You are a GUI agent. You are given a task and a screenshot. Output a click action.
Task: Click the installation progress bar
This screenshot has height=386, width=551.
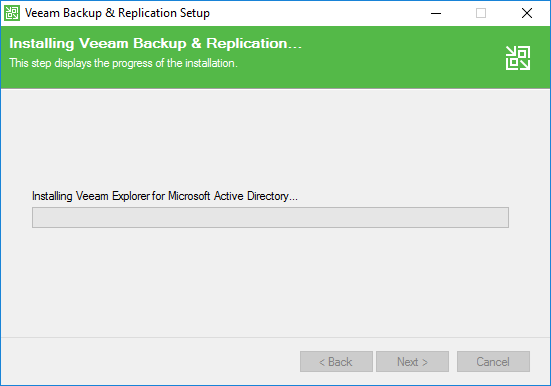[x=270, y=217]
